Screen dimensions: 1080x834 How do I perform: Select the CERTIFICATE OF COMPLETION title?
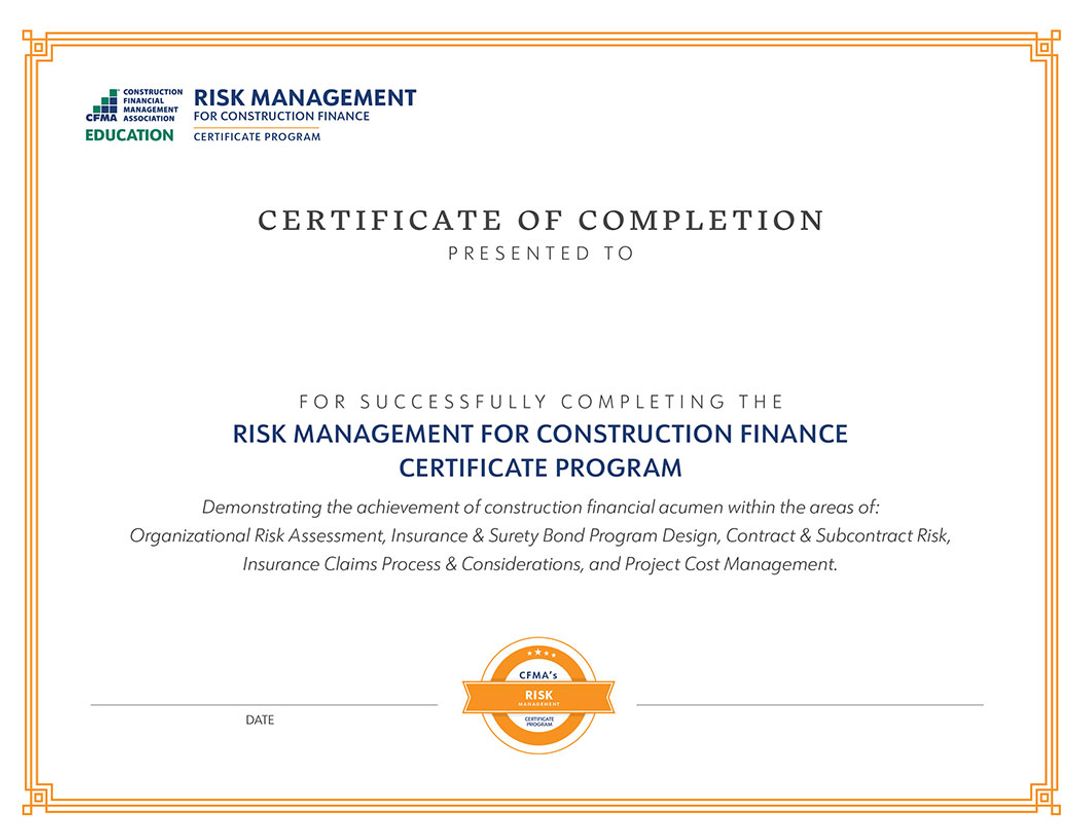[x=541, y=221]
